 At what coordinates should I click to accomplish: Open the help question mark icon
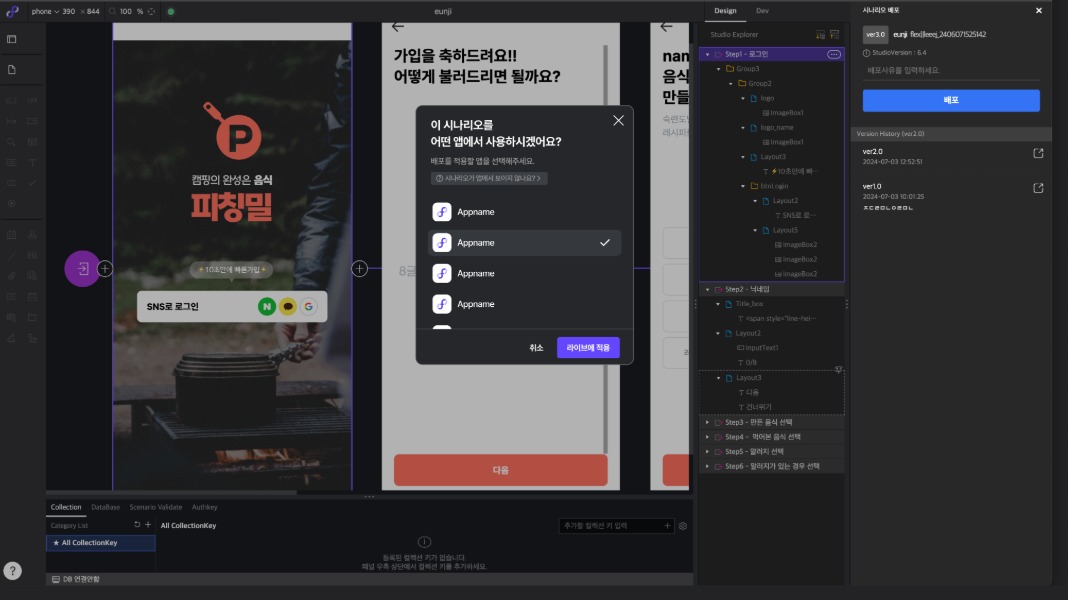12,571
